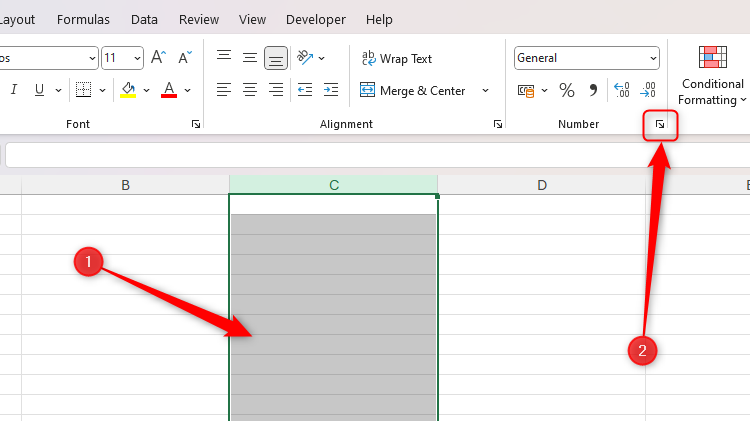
Task: Click the text orientation icon
Action: point(305,58)
